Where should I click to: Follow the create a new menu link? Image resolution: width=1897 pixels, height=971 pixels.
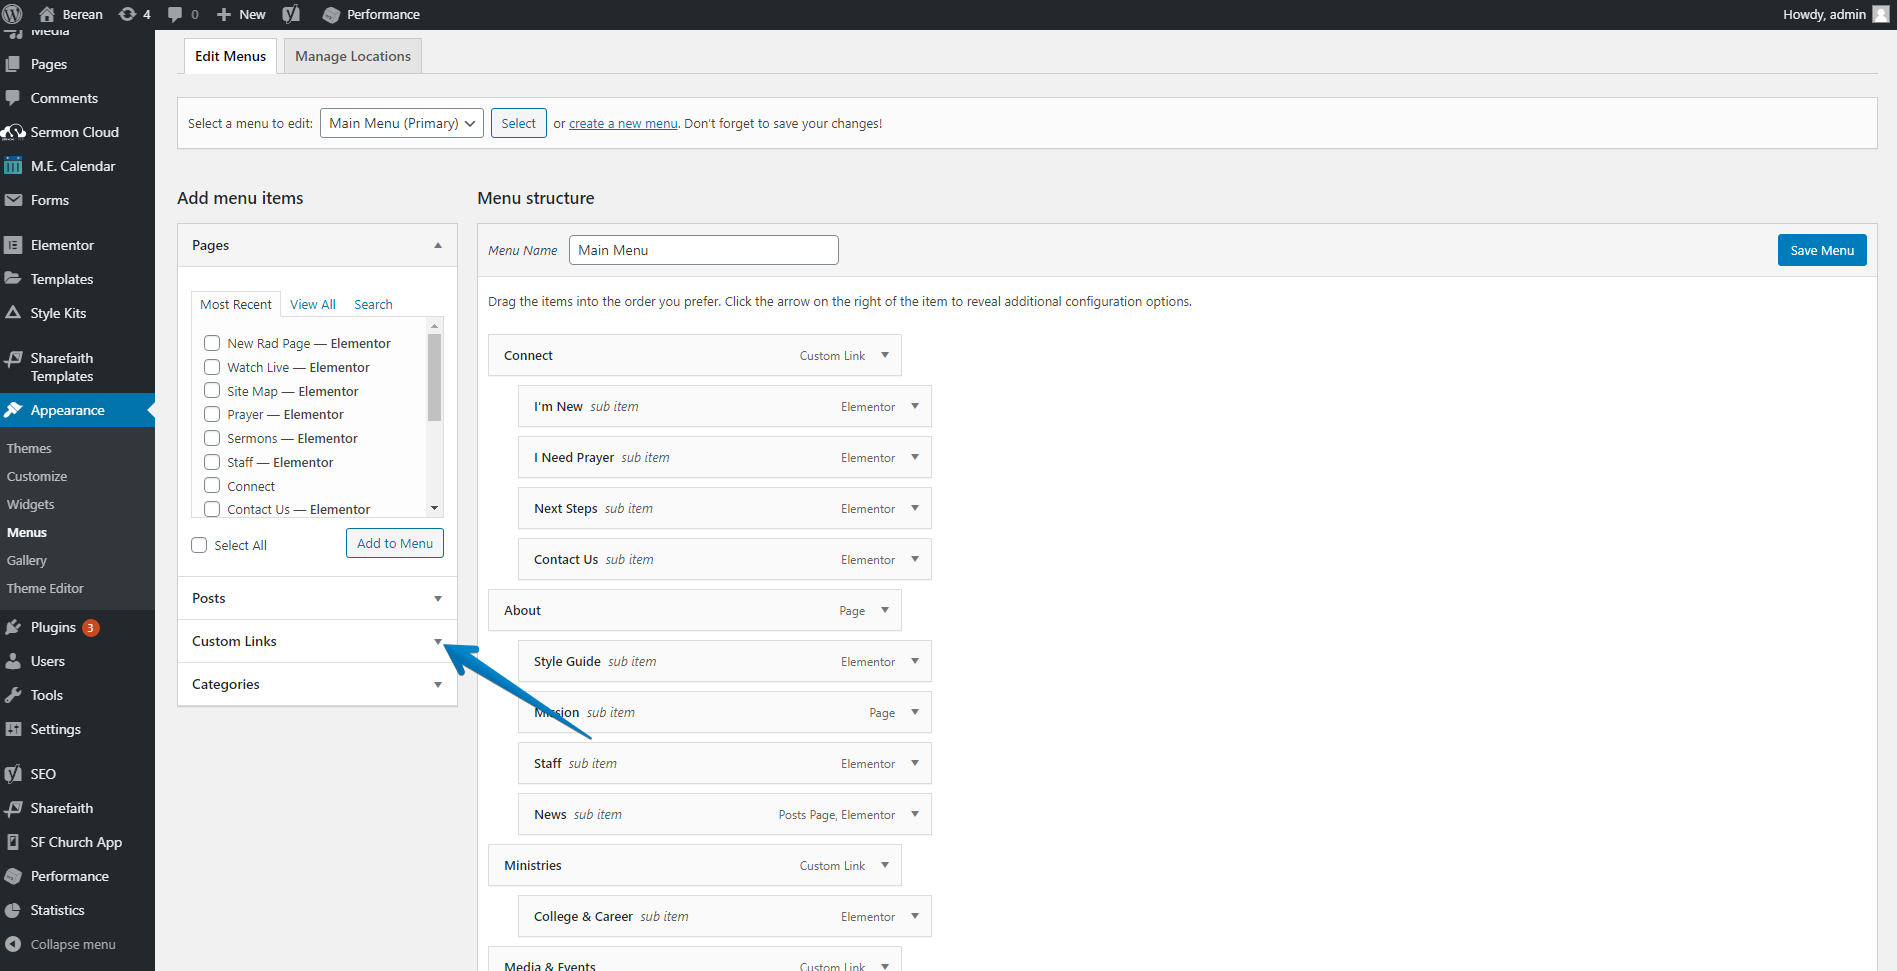tap(623, 124)
